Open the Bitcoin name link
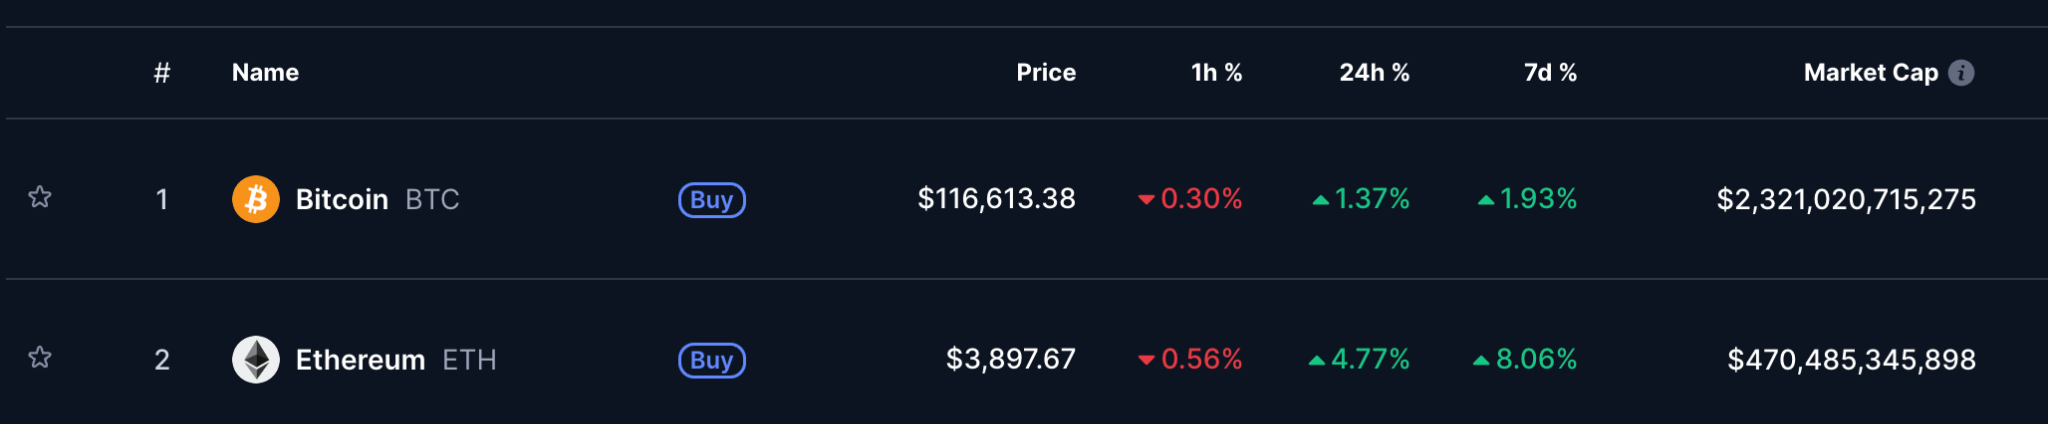Screen dimensions: 2048x424 click(342, 199)
